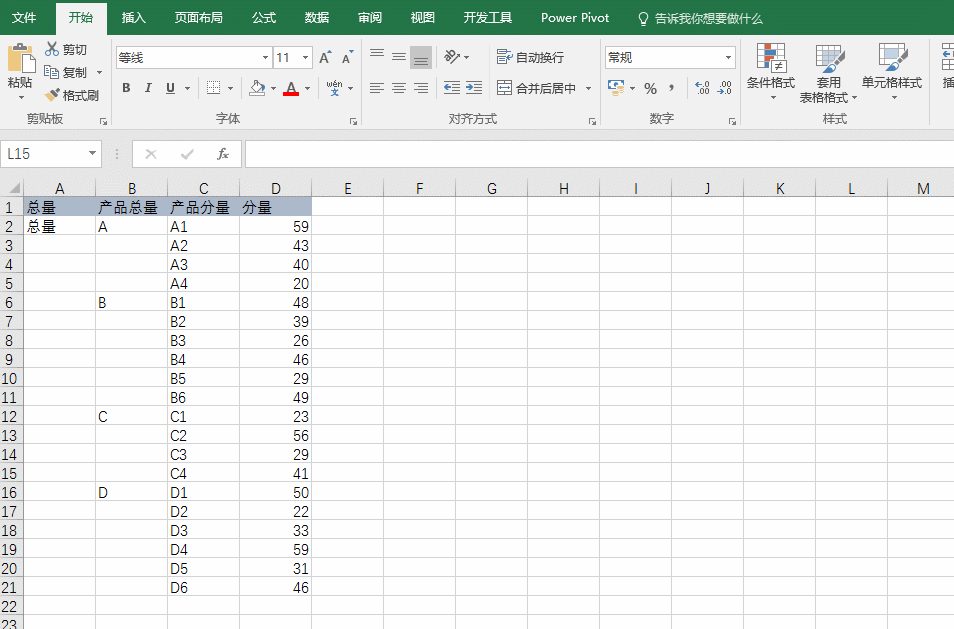
Task: Click the 条件格式 conditional formatting button
Action: click(770, 72)
